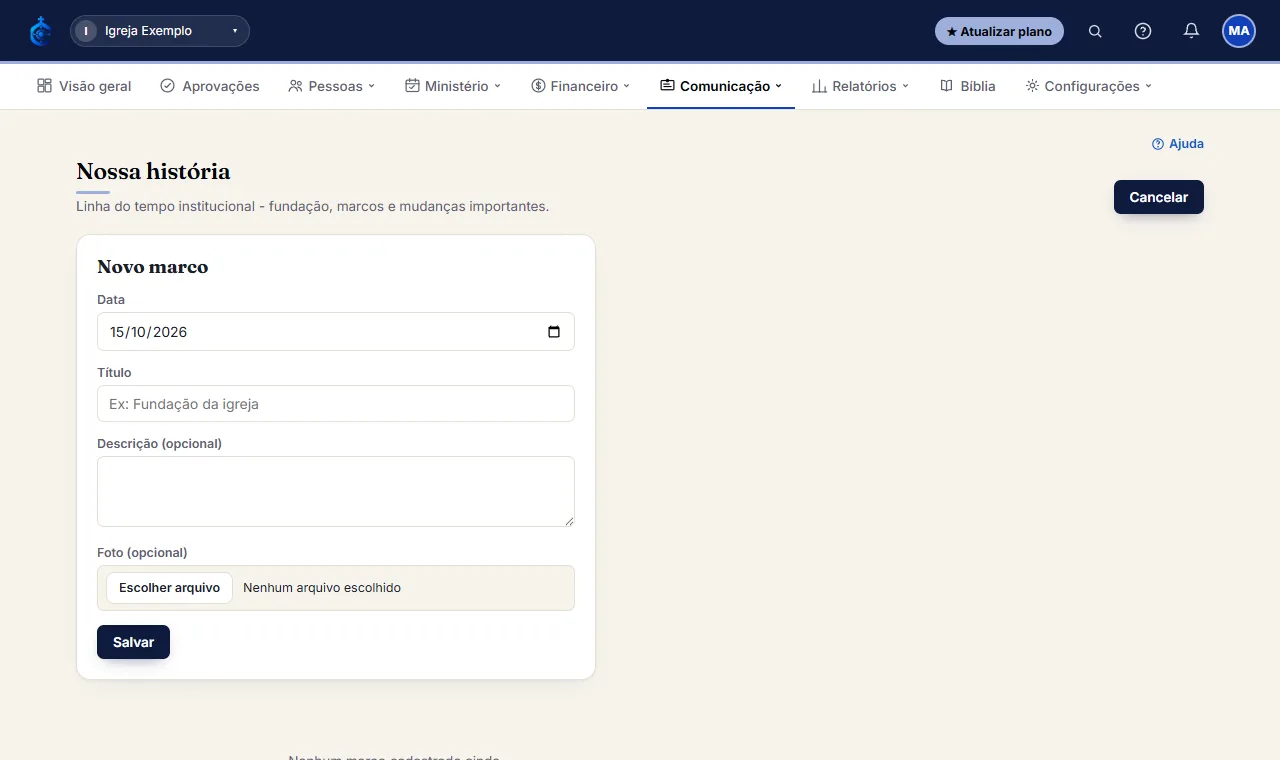Open the MA user avatar menu

point(1239,31)
